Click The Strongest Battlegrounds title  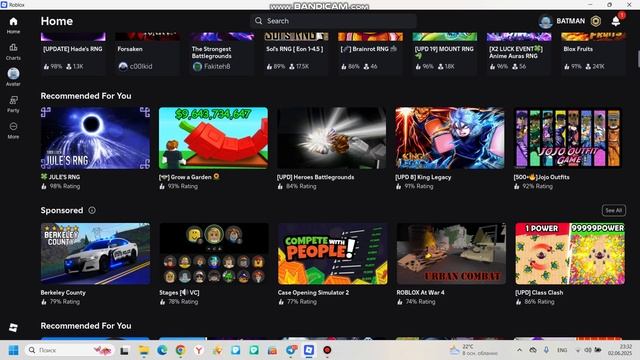coord(211,52)
